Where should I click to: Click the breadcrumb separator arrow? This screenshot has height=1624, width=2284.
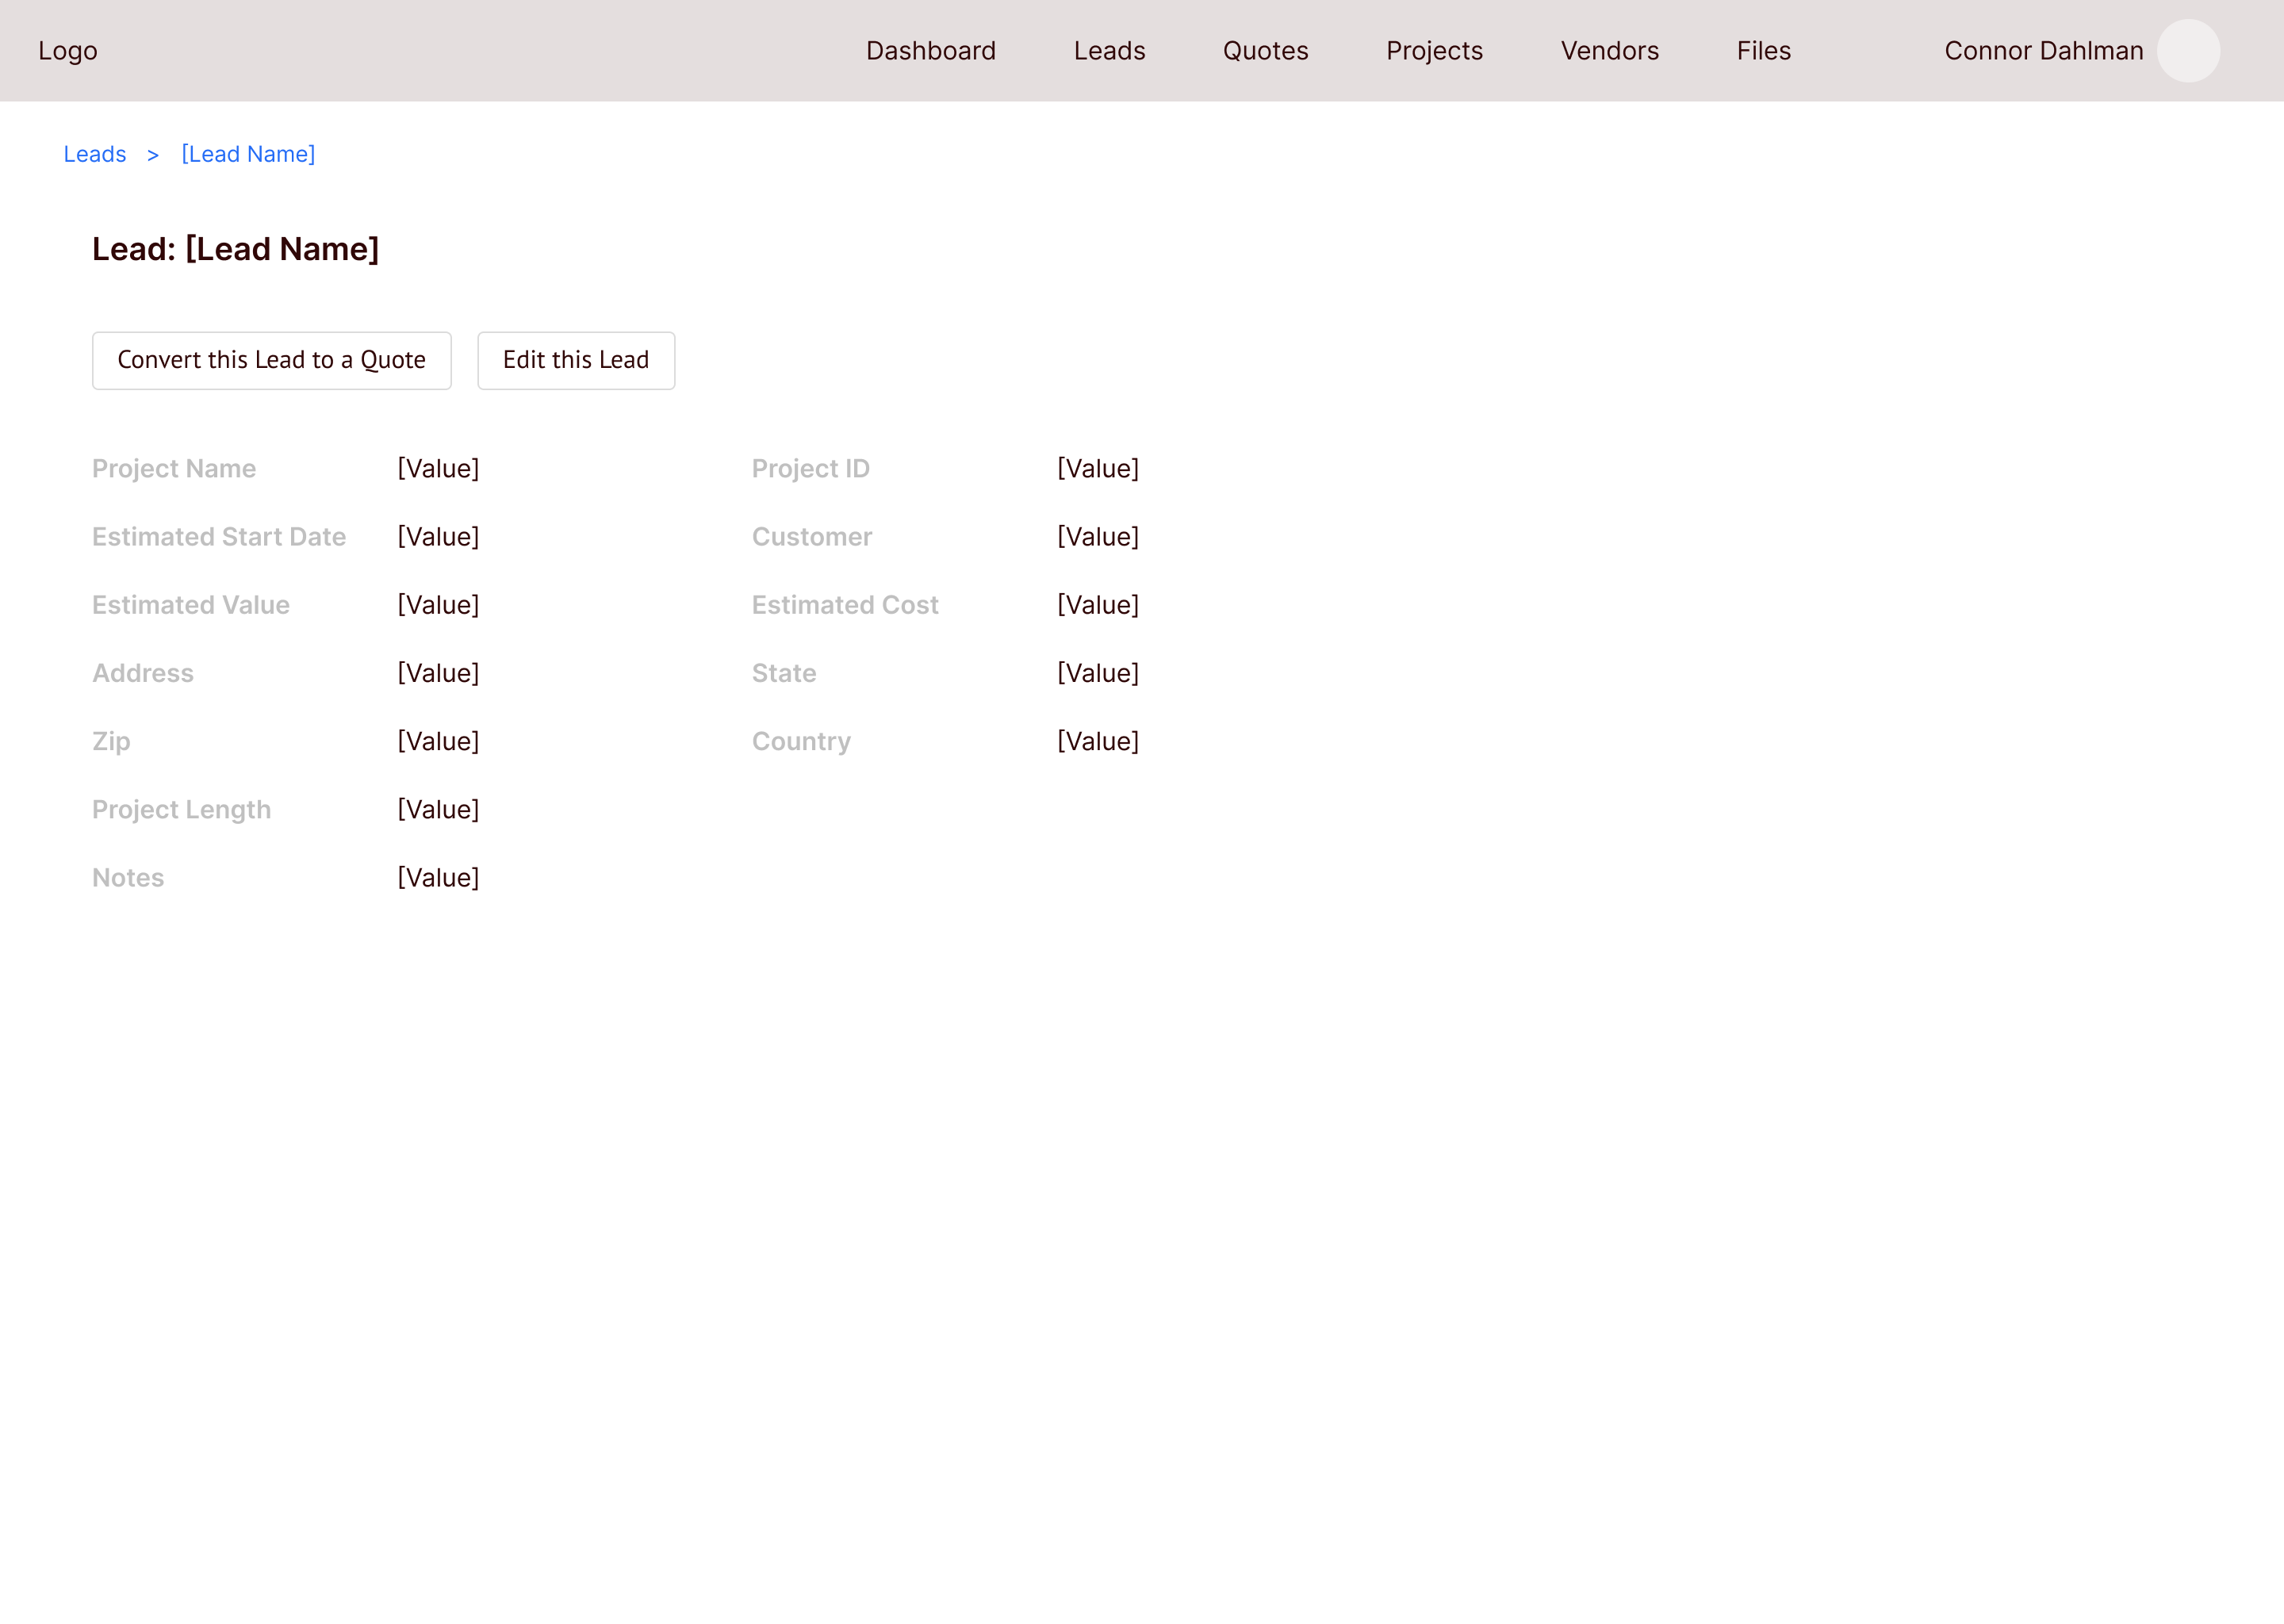tap(153, 155)
